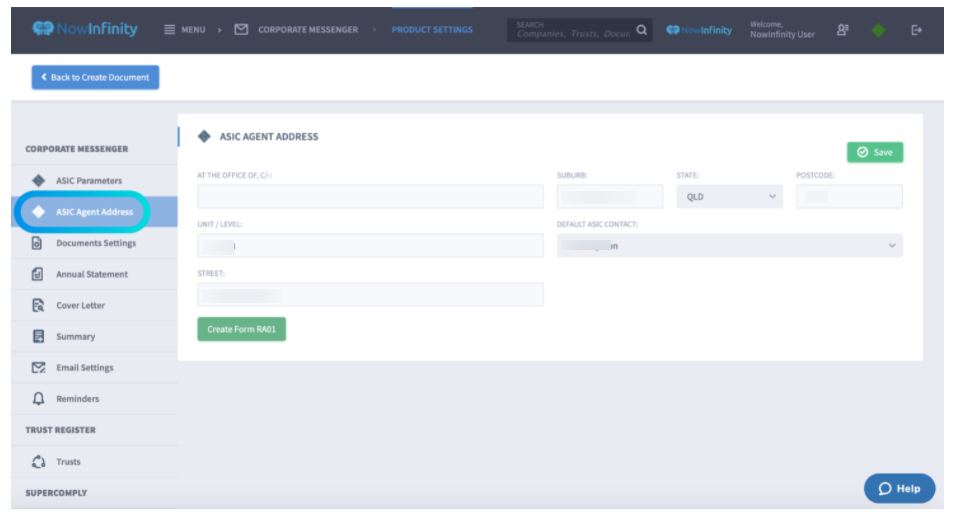Open the State dropdown showing QLD
This screenshot has width=956, height=517.
(x=729, y=196)
